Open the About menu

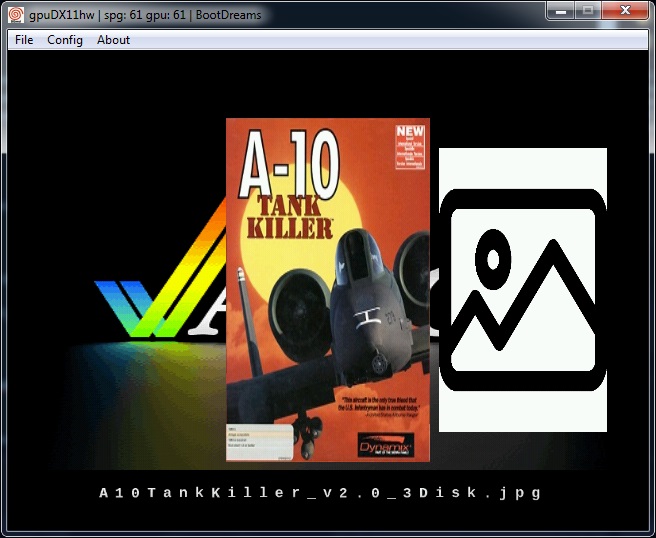113,40
